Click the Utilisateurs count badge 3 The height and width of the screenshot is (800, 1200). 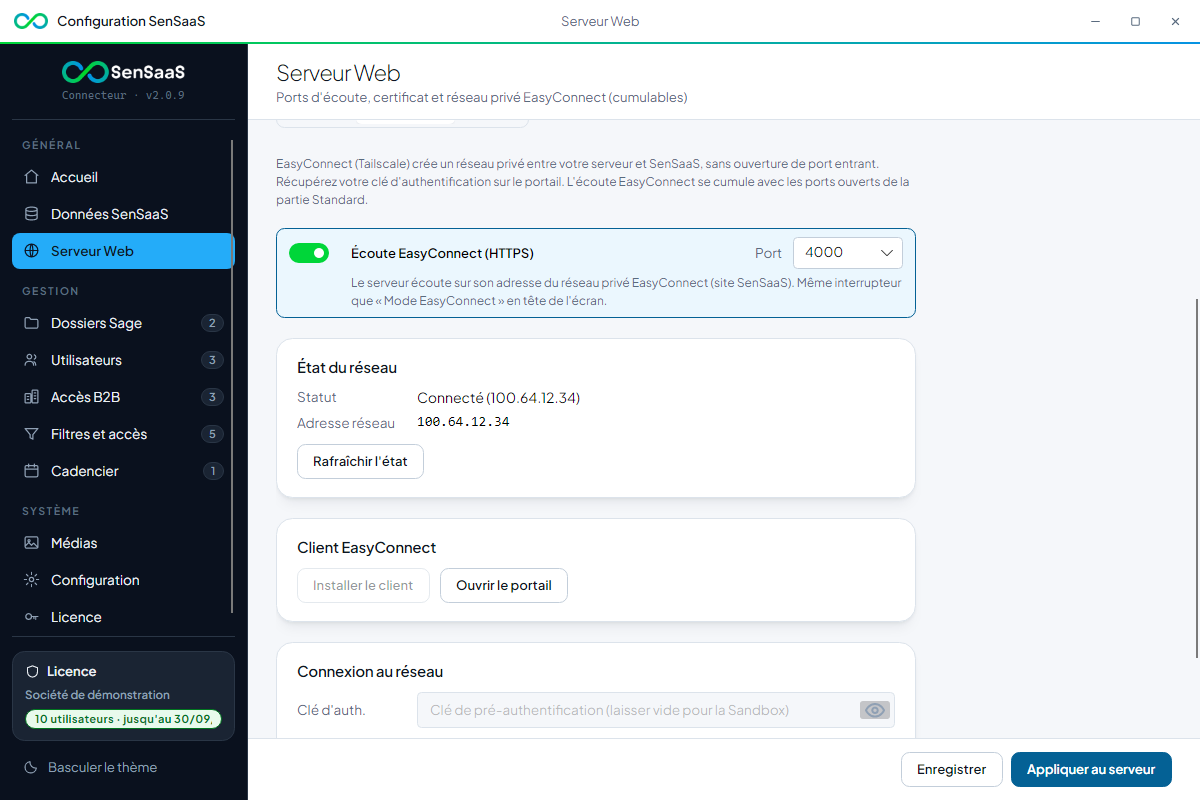coord(211,360)
